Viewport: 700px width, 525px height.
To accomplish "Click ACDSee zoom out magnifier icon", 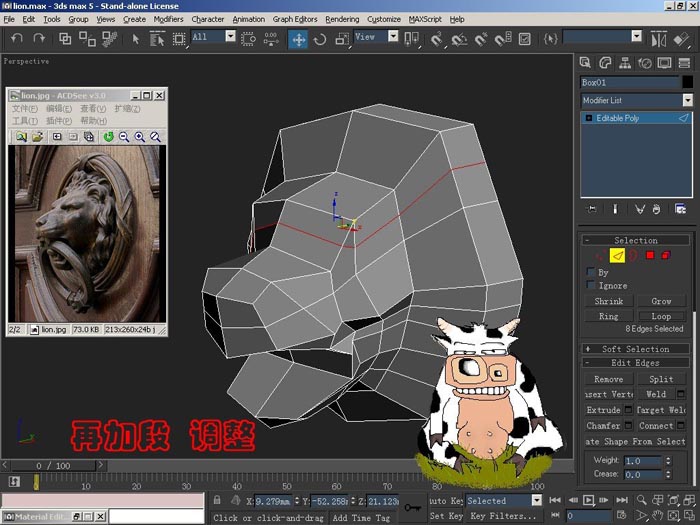I will pyautogui.click(x=124, y=137).
